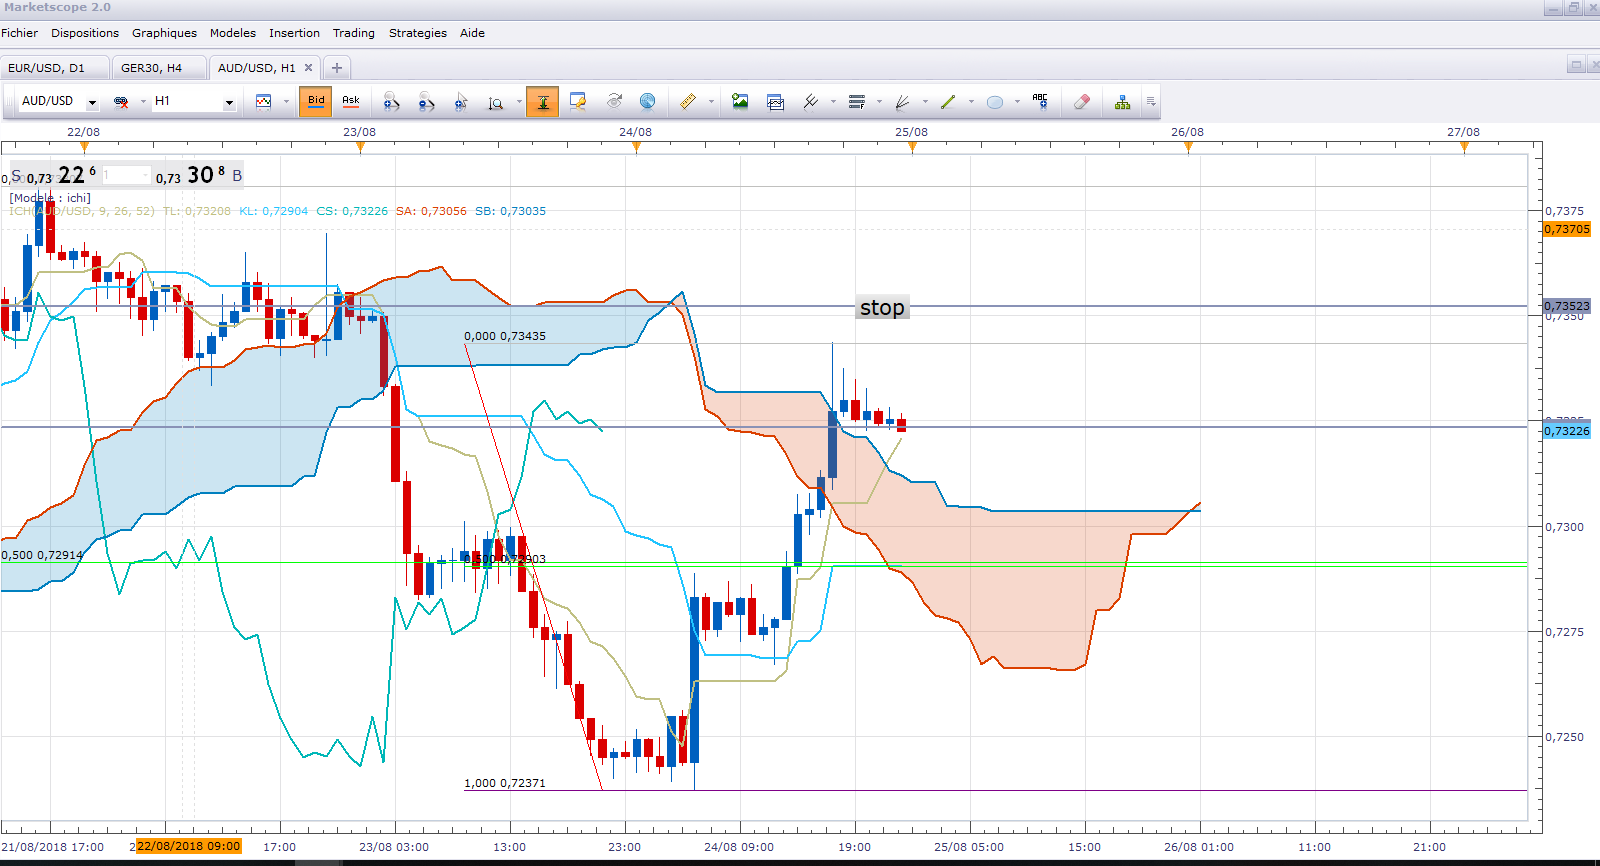Toggle the Bid price display
1600x866 pixels.
pos(316,101)
